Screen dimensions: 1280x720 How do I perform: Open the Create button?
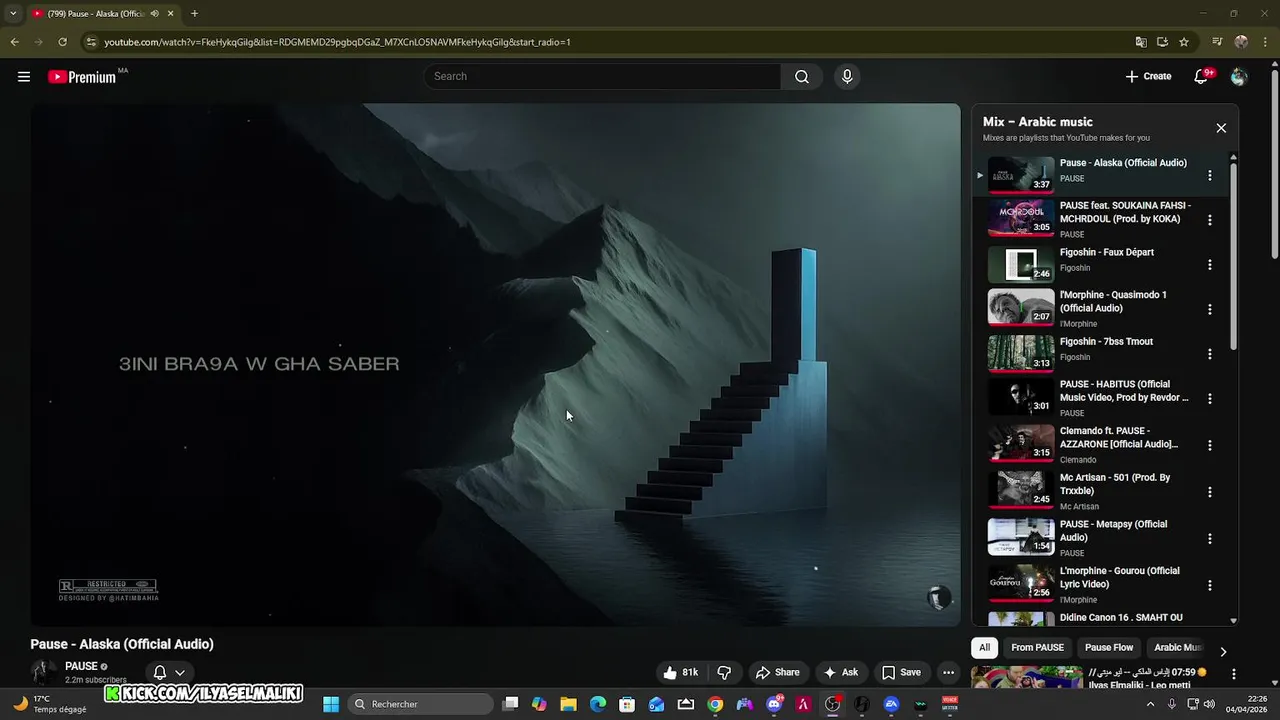click(x=1148, y=77)
